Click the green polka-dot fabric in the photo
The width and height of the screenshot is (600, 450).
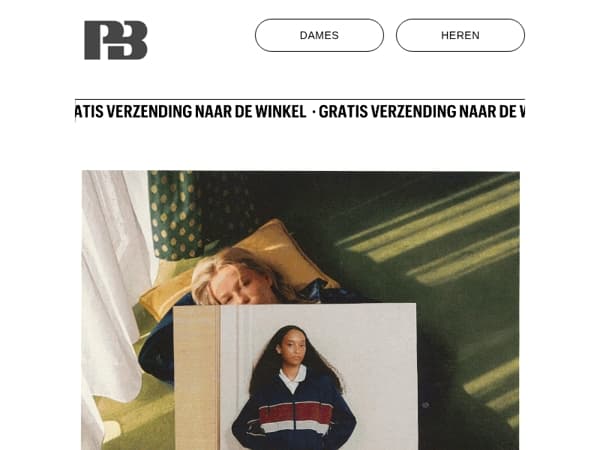174,214
